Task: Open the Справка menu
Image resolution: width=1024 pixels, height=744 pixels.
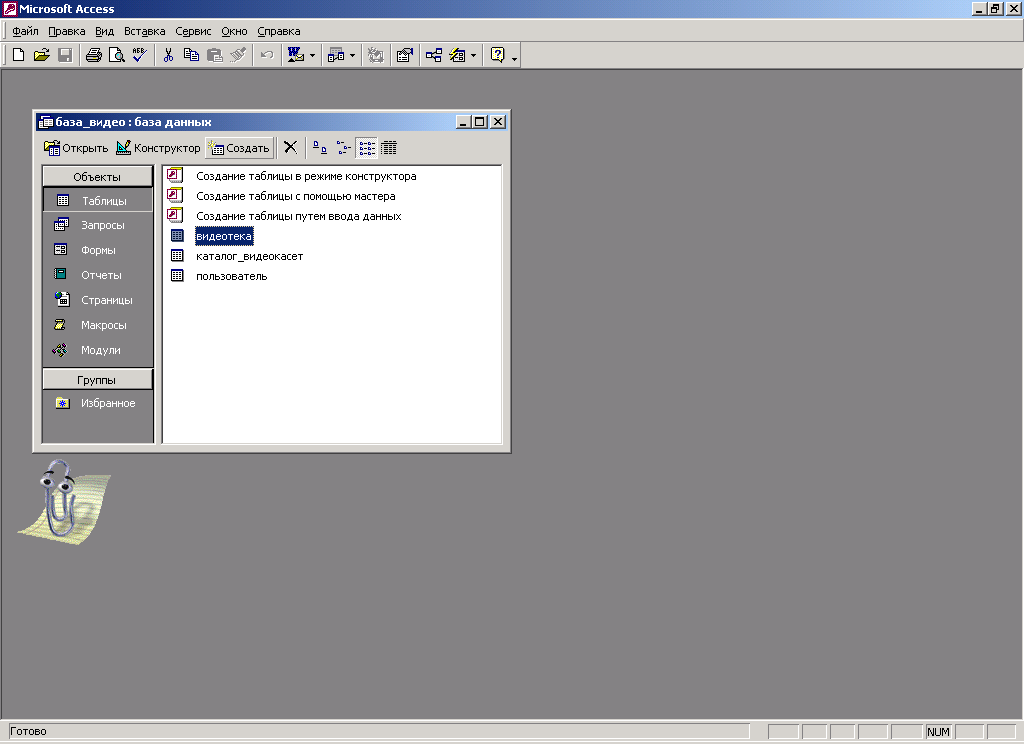Action: point(279,31)
